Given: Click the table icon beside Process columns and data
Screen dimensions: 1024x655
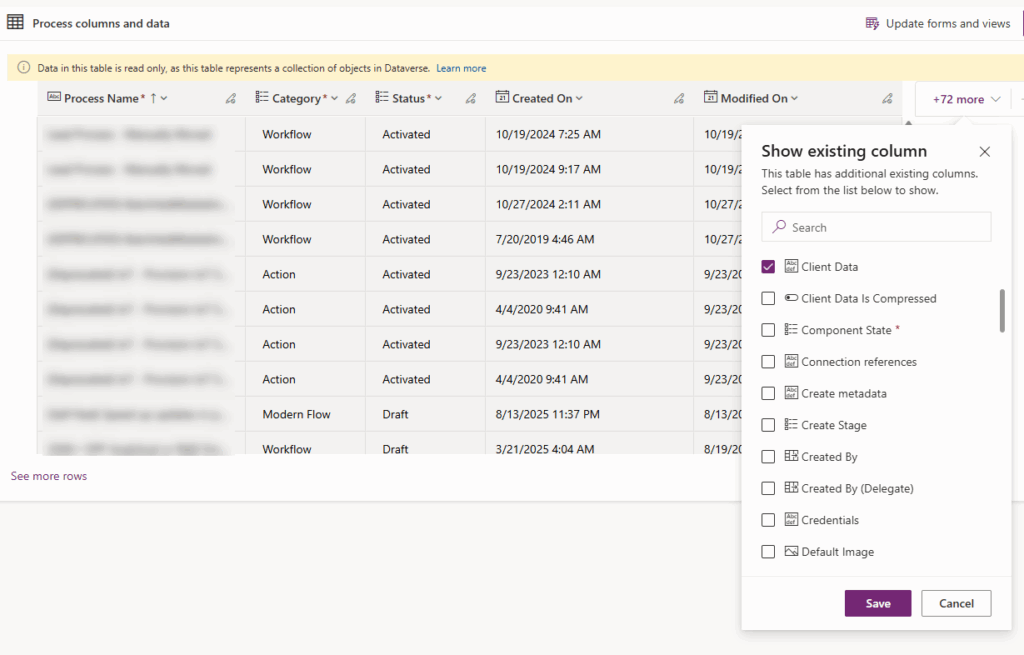Looking at the screenshot, I should click(16, 23).
